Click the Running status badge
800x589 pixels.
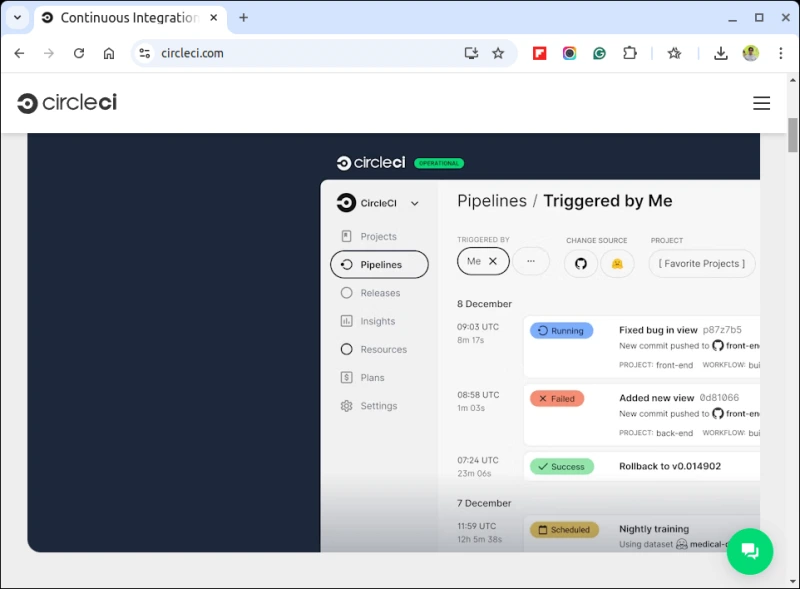561,331
